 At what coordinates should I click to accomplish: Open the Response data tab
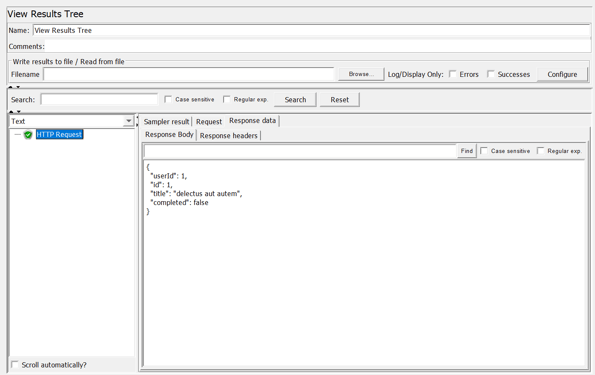252,121
